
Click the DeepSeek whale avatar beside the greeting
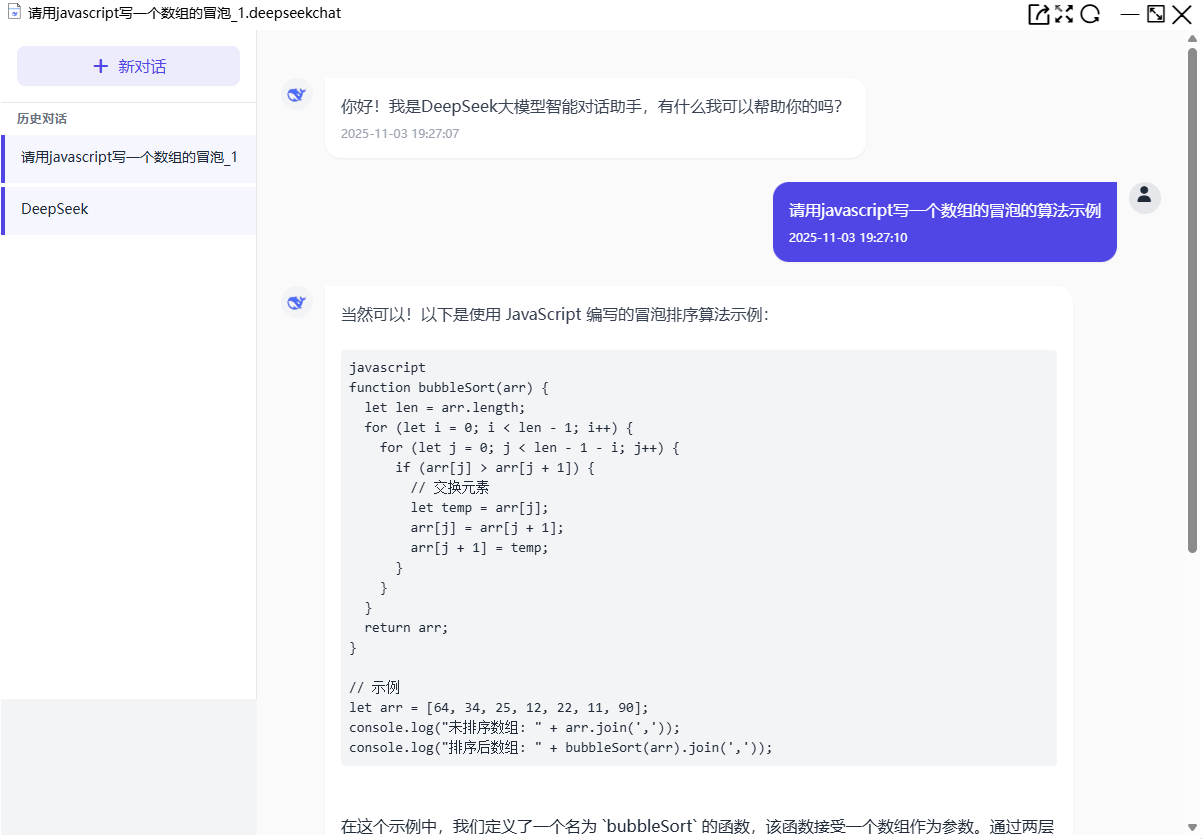click(x=296, y=95)
